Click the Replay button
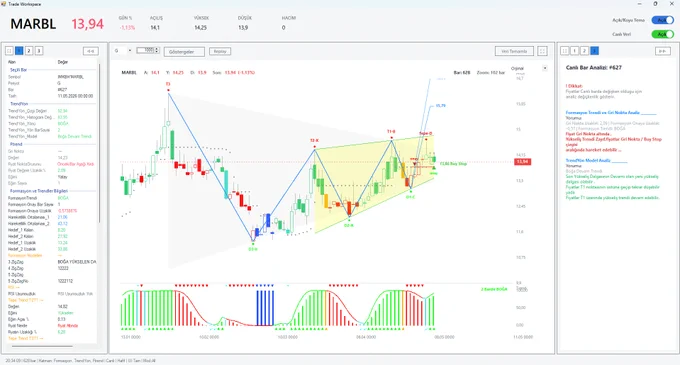The height and width of the screenshot is (365, 680). 220,51
